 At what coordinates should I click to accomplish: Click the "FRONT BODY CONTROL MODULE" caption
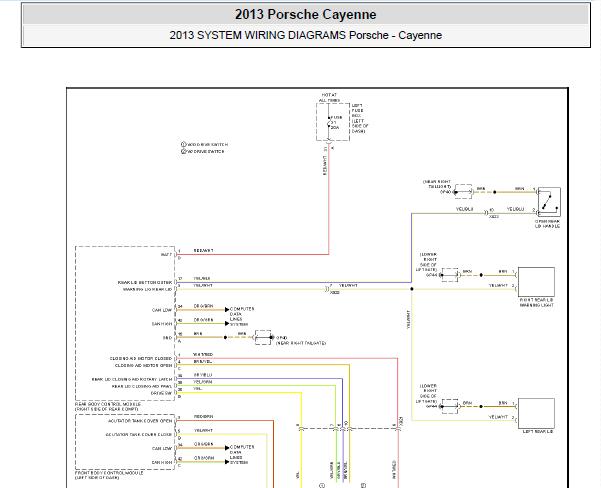tap(109, 475)
